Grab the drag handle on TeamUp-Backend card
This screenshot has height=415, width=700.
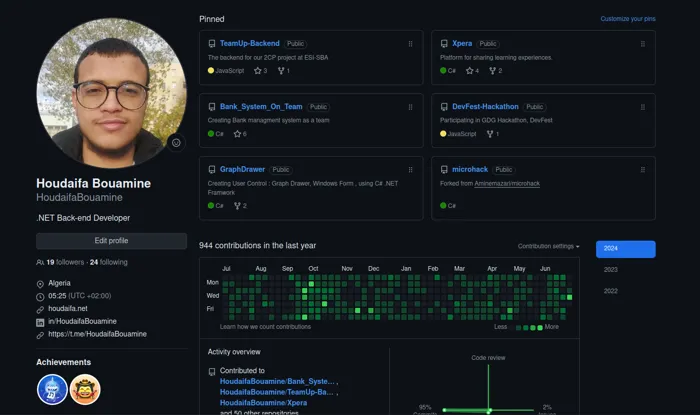click(410, 44)
